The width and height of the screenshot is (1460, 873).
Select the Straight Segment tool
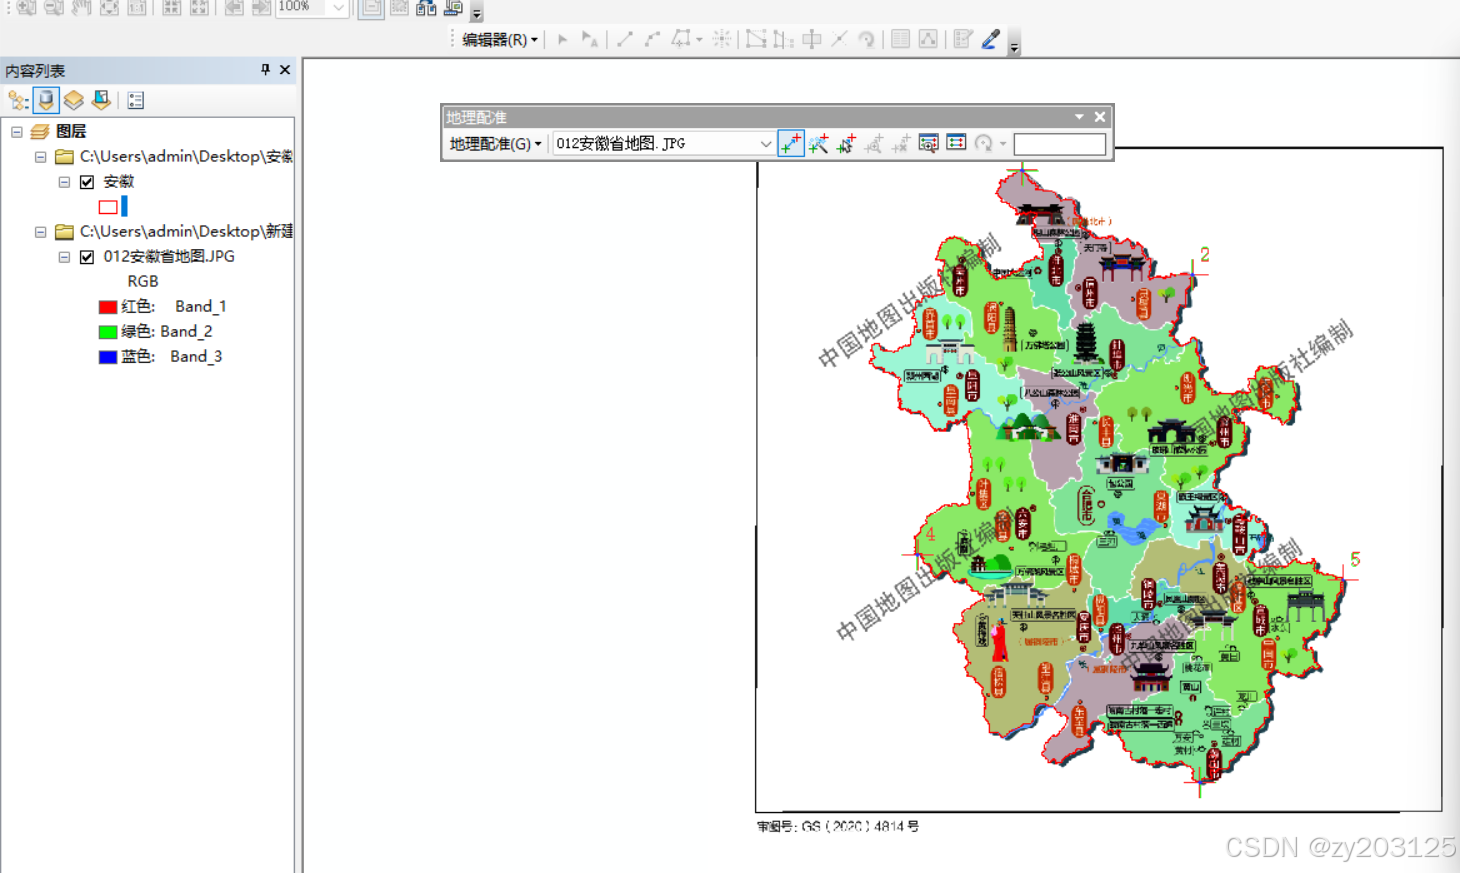coord(625,40)
